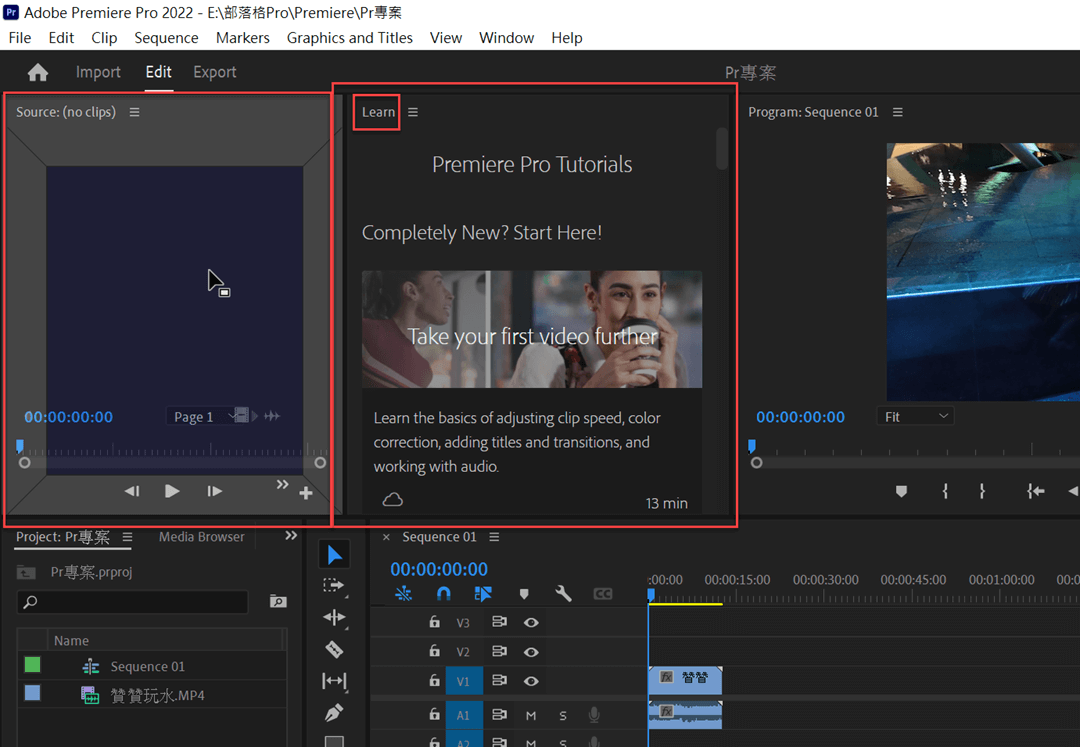Open the File menu
Image resolution: width=1080 pixels, height=747 pixels.
20,38
